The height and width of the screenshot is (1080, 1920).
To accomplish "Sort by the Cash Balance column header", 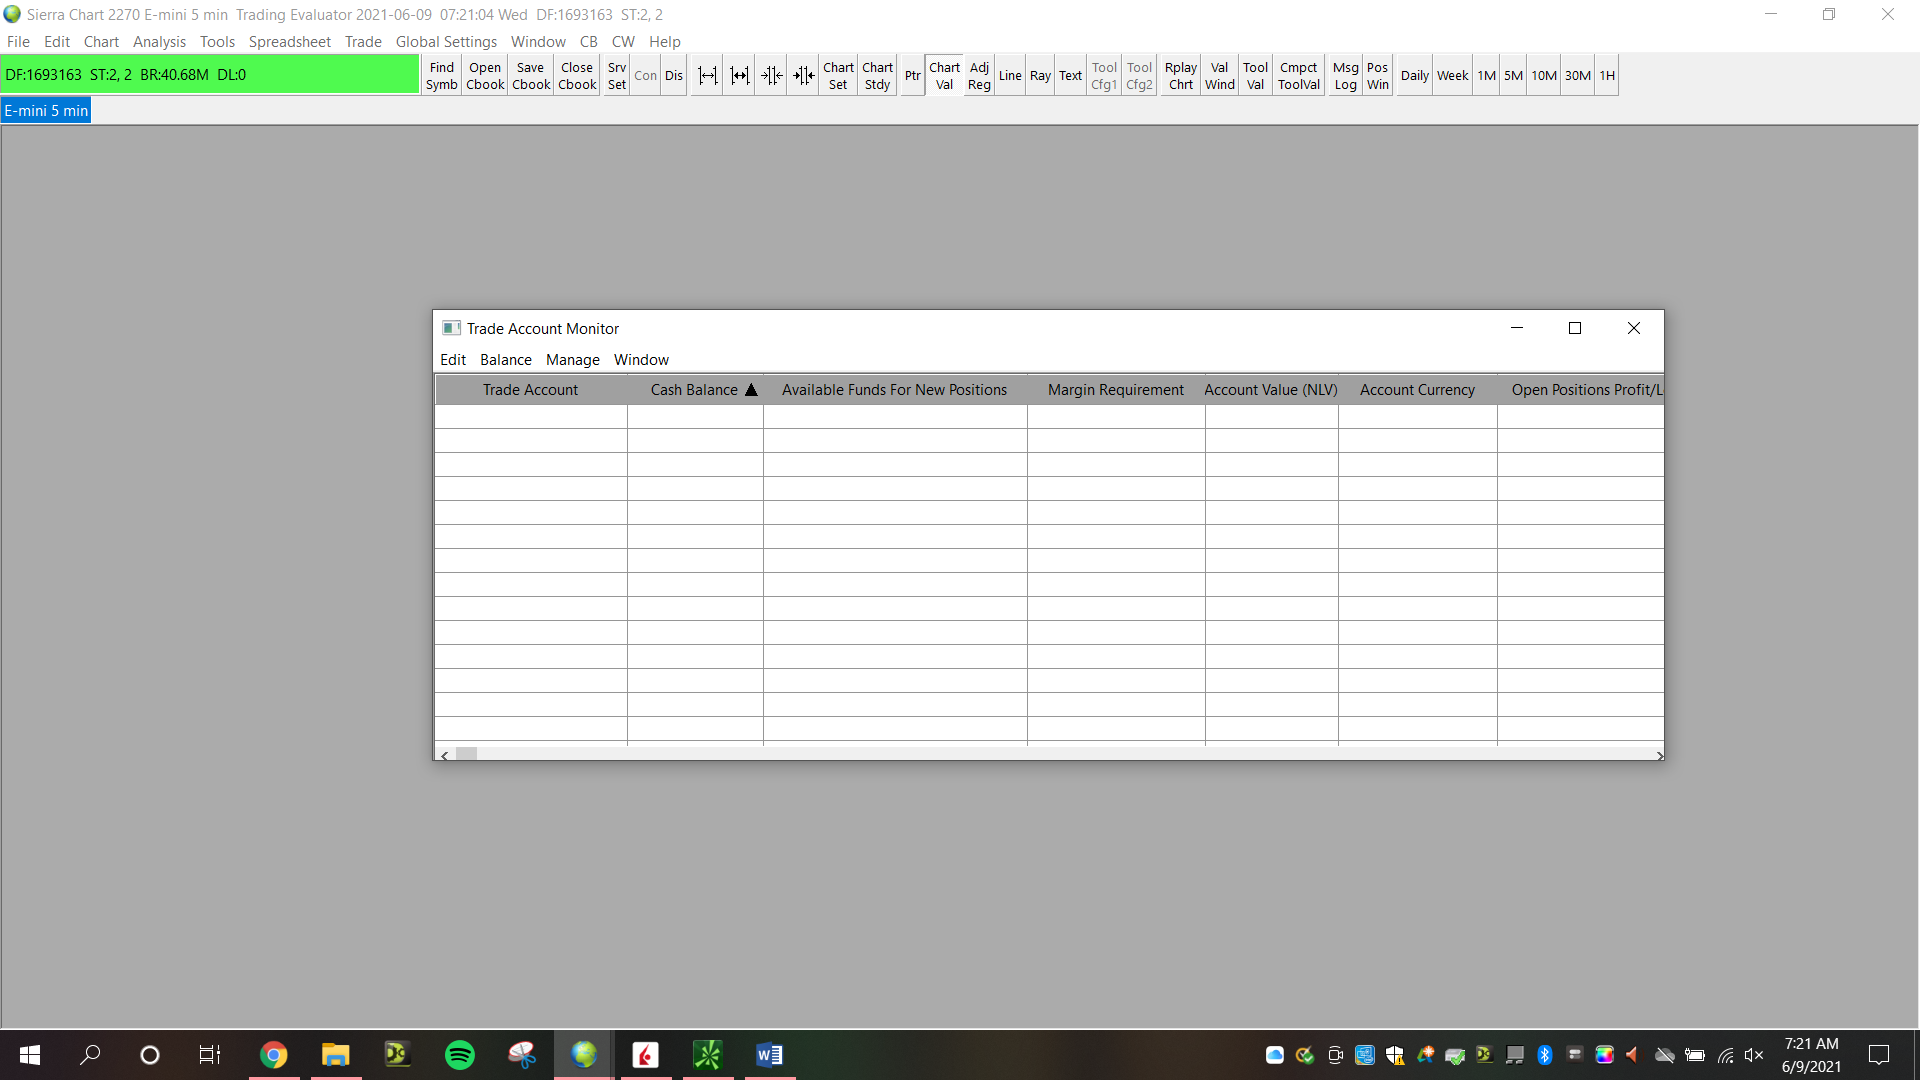I will tap(694, 390).
